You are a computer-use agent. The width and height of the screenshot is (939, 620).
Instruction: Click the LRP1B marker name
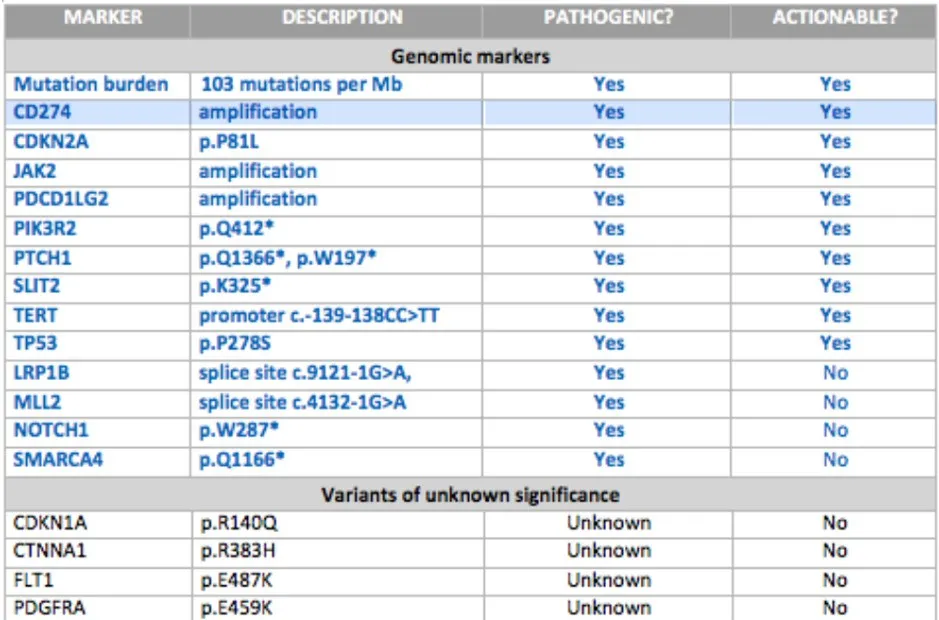tap(41, 373)
